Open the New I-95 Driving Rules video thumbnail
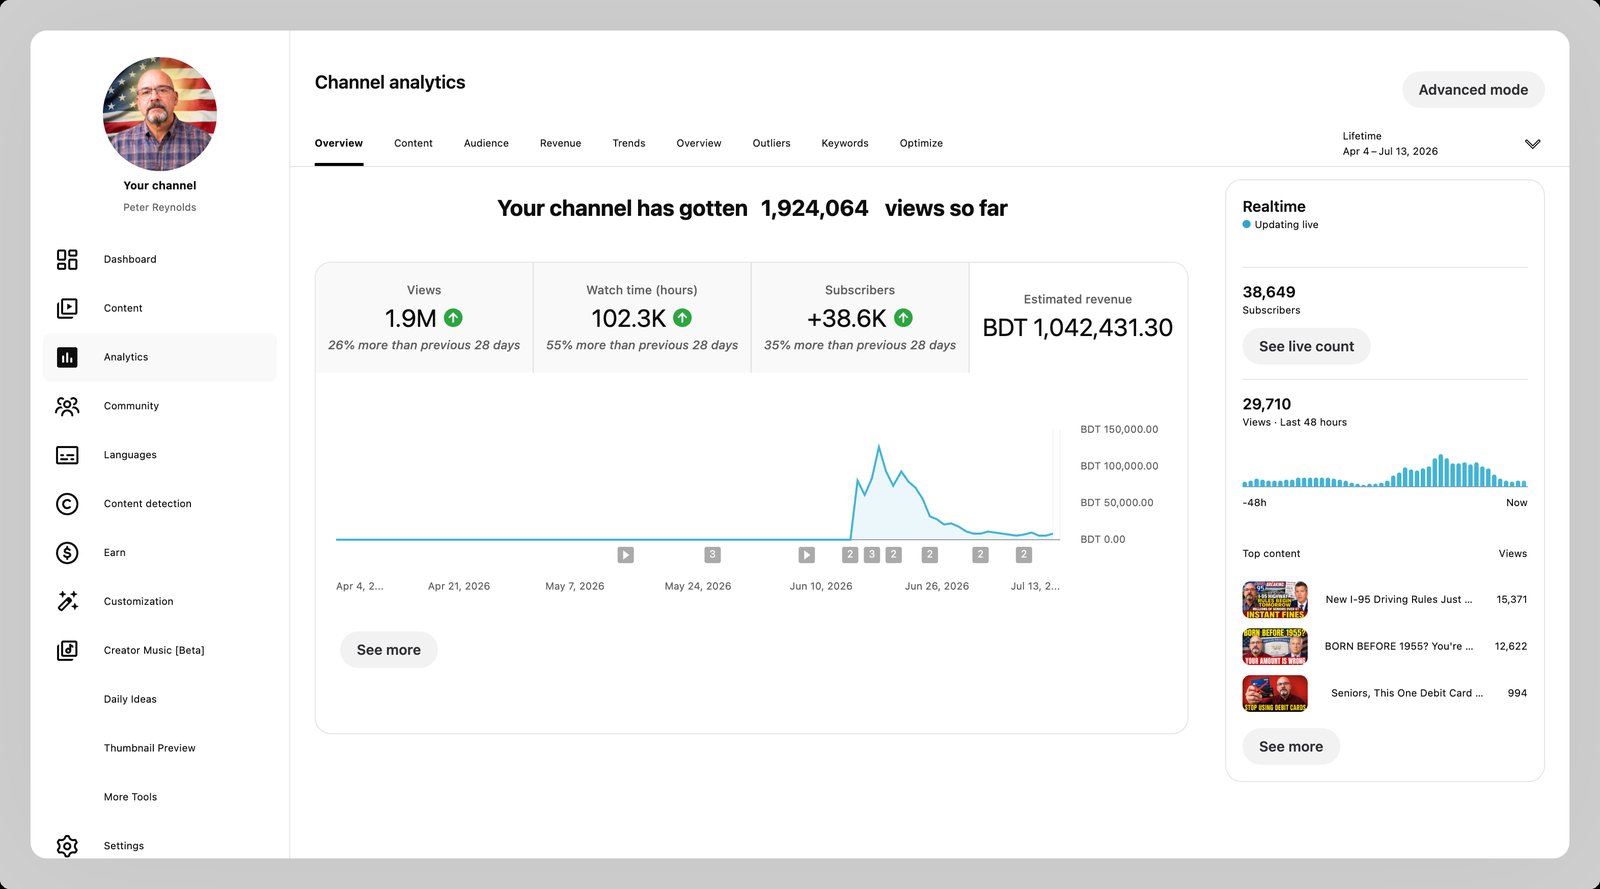The width and height of the screenshot is (1600, 889). 1275,600
